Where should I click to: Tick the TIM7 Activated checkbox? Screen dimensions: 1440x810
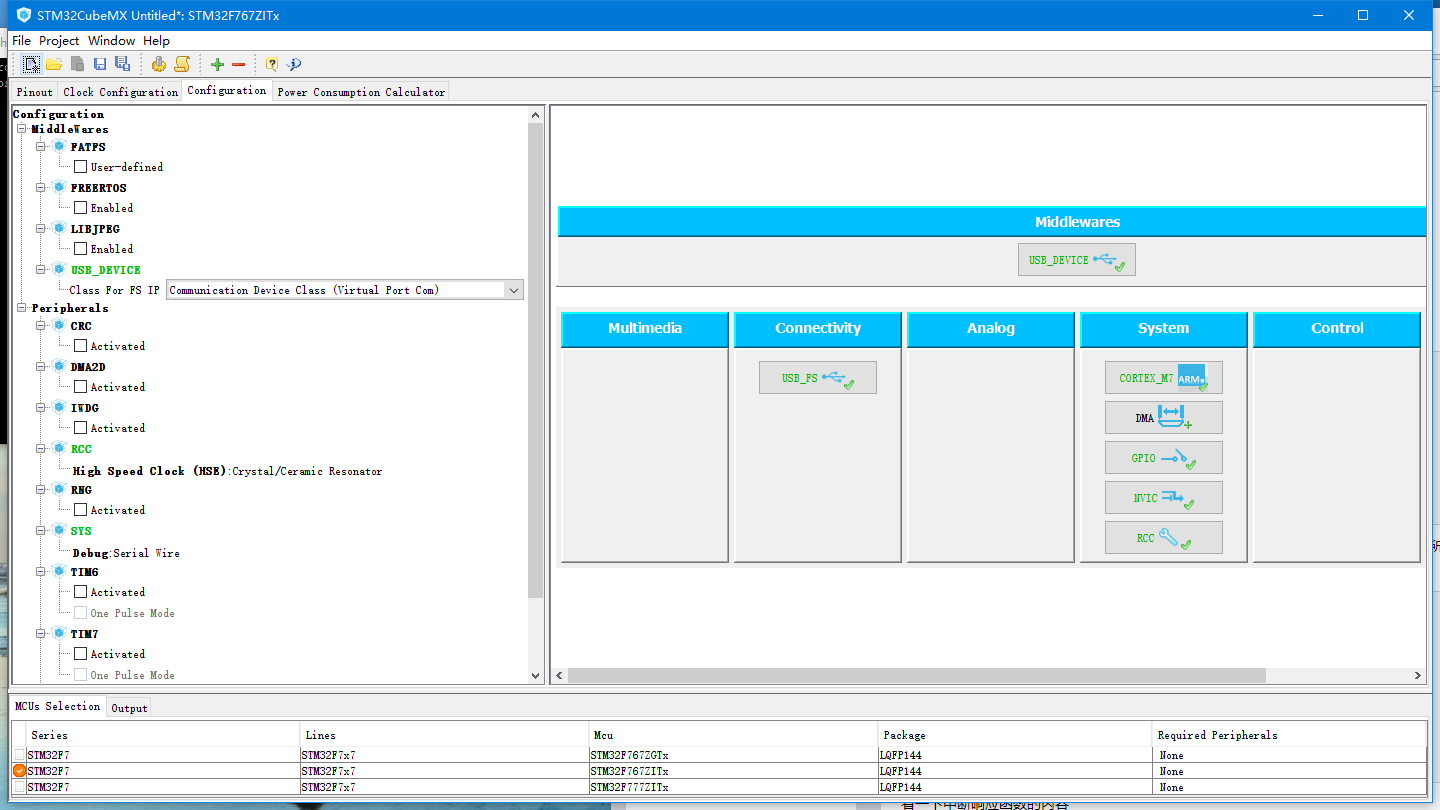point(81,654)
